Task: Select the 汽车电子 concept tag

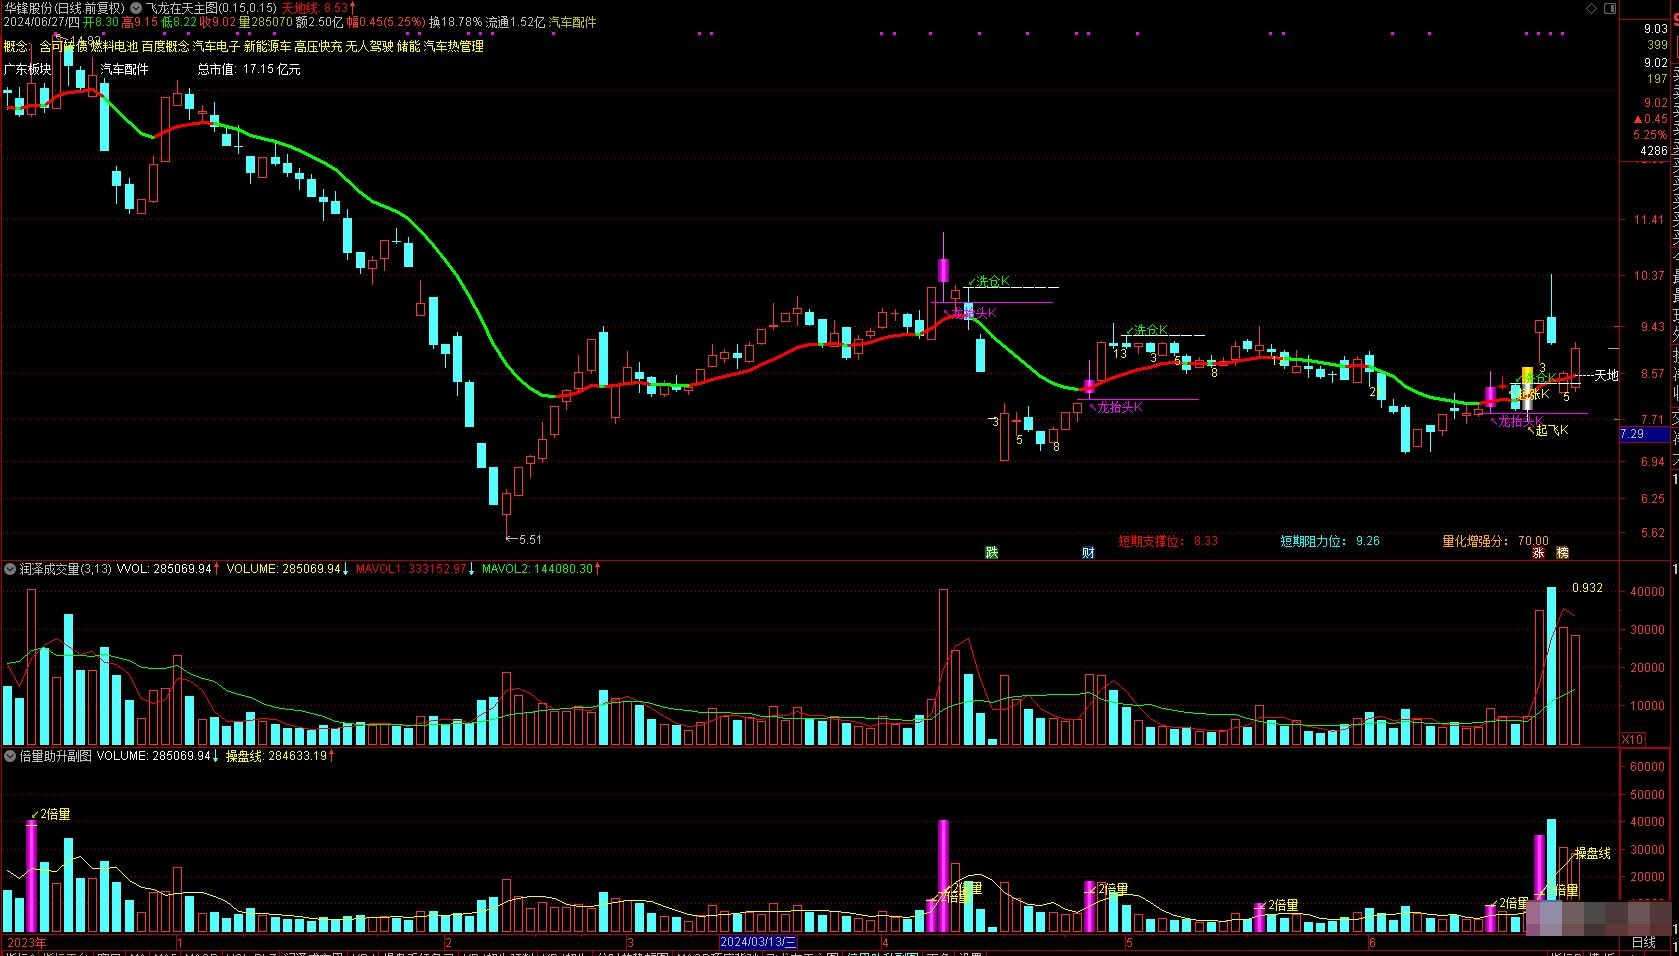Action: [216, 46]
